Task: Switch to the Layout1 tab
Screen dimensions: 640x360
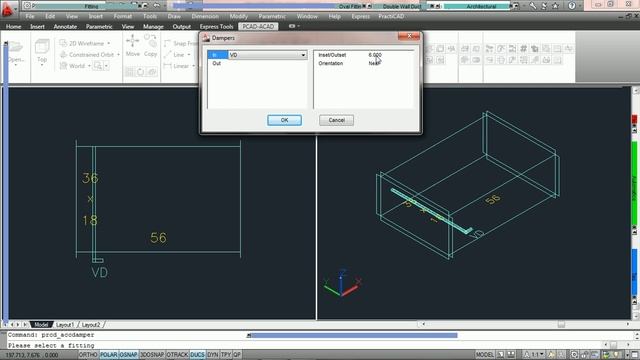Action: (x=65, y=325)
